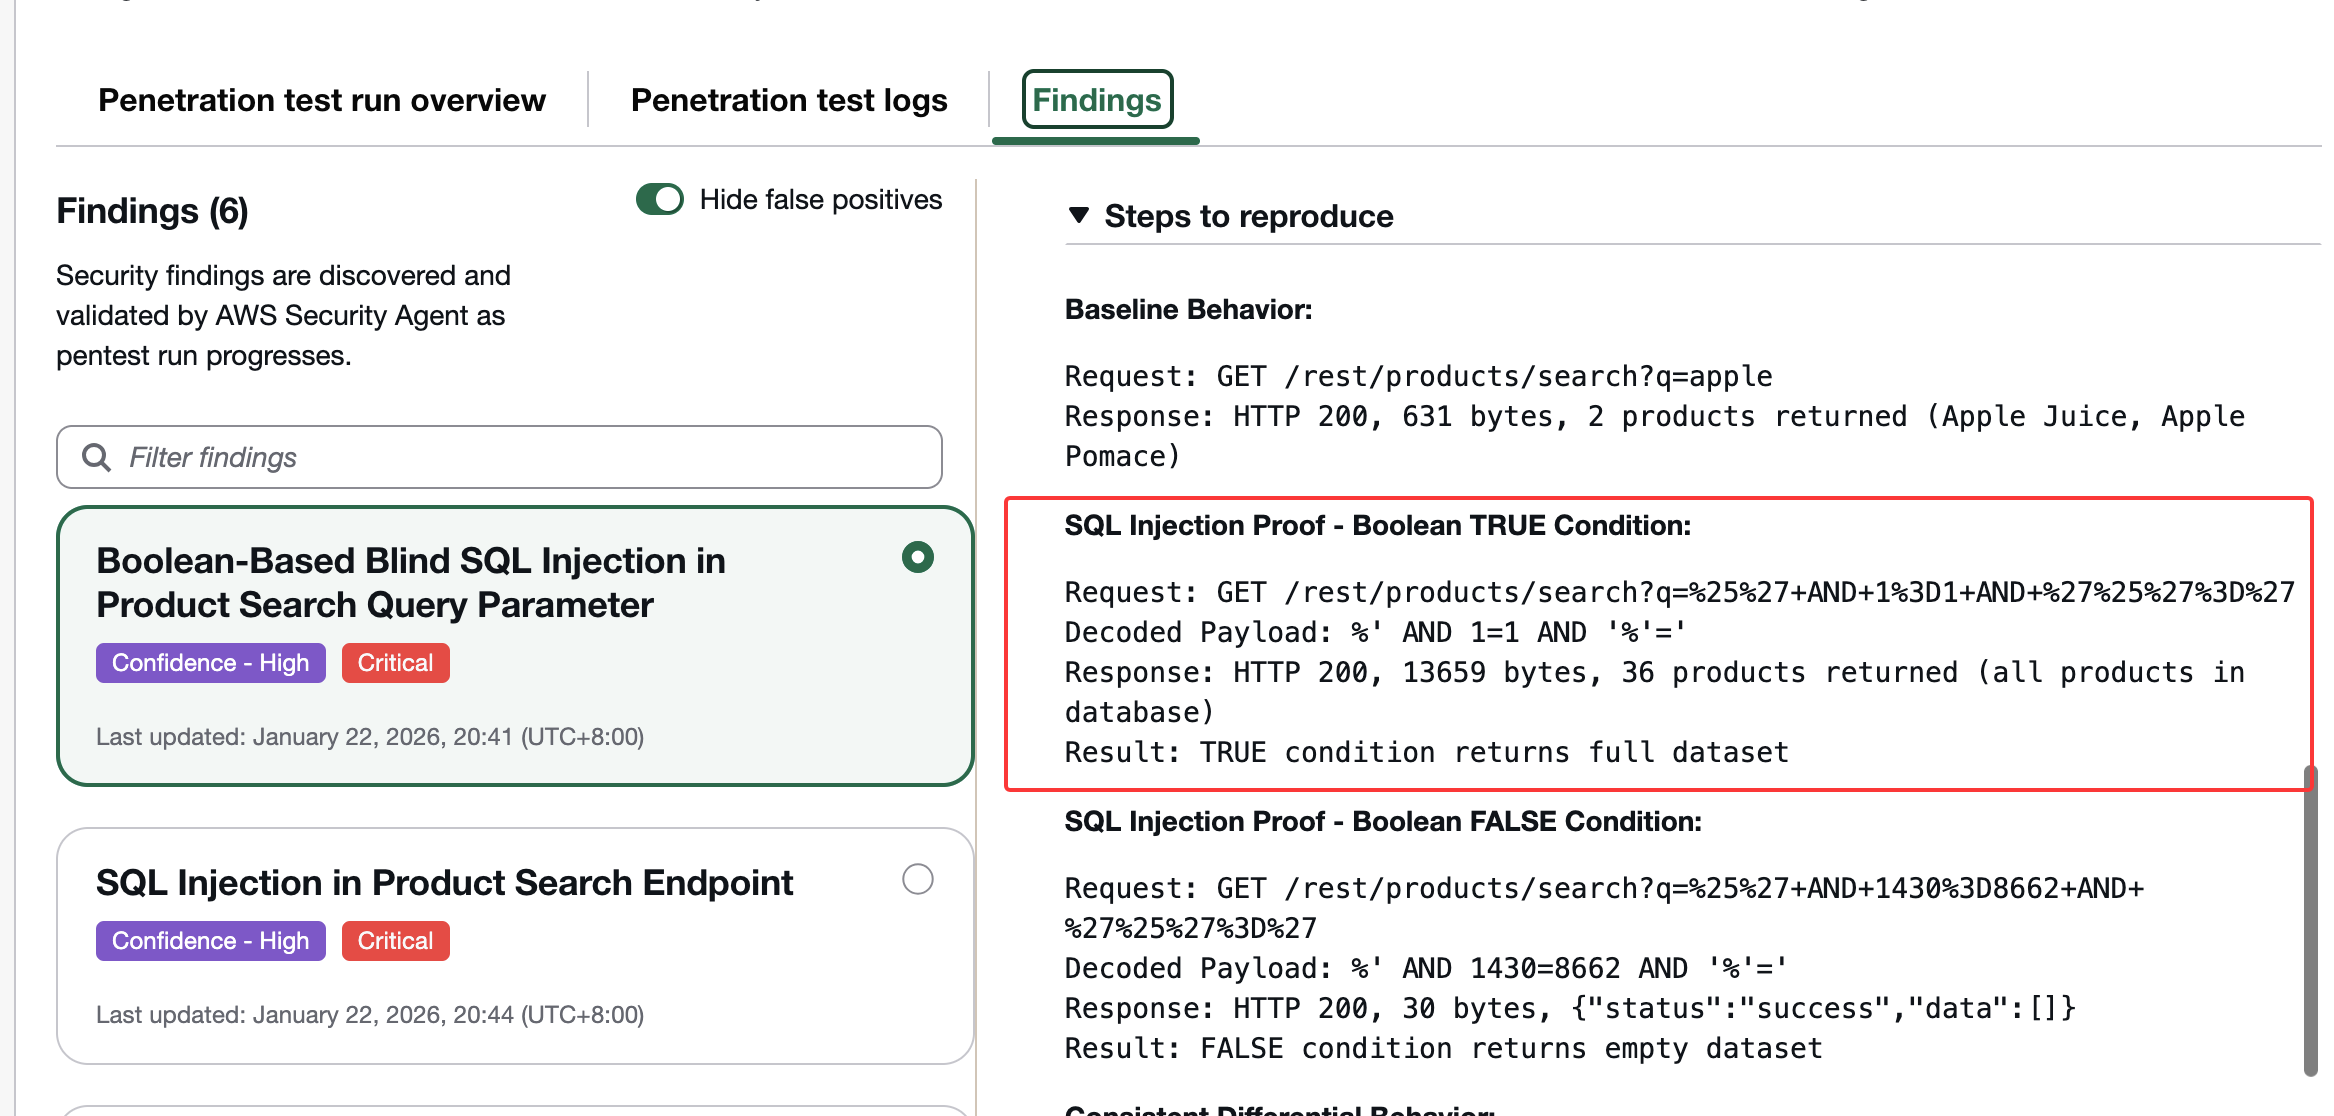Switch to Penetration test logs tab

pos(788,100)
